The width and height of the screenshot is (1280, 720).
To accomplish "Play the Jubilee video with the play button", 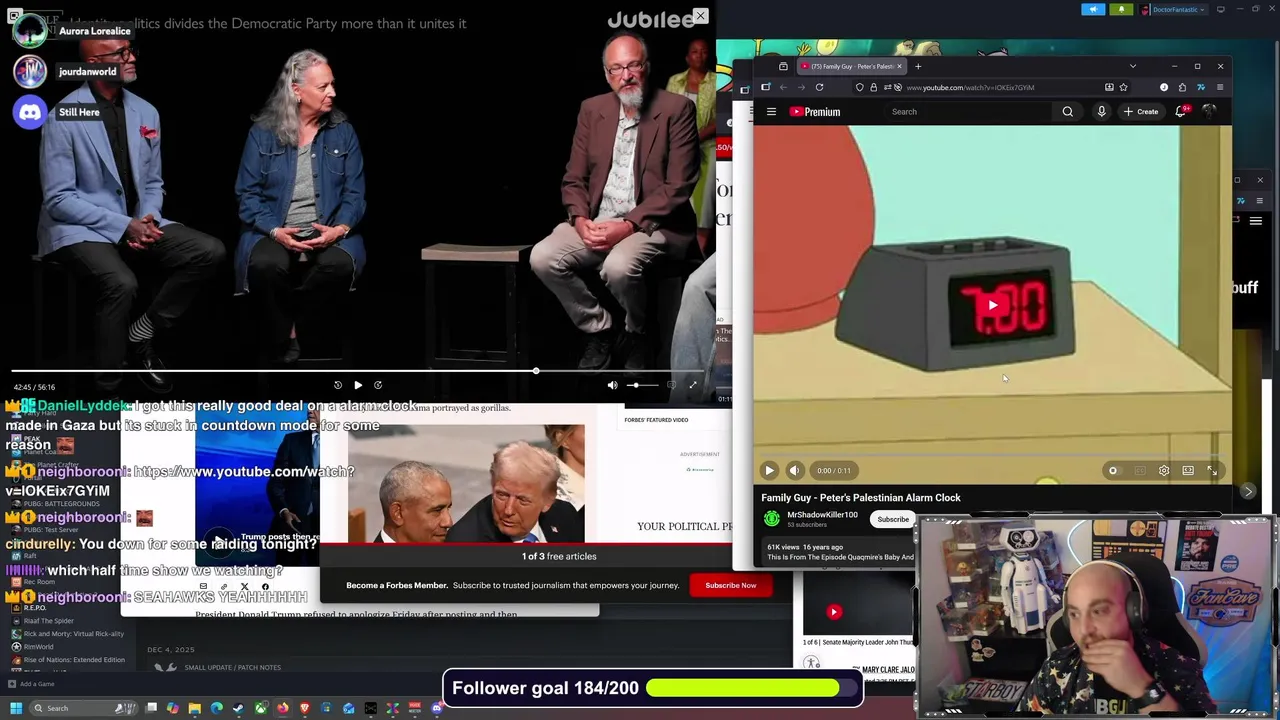I will pyautogui.click(x=358, y=385).
